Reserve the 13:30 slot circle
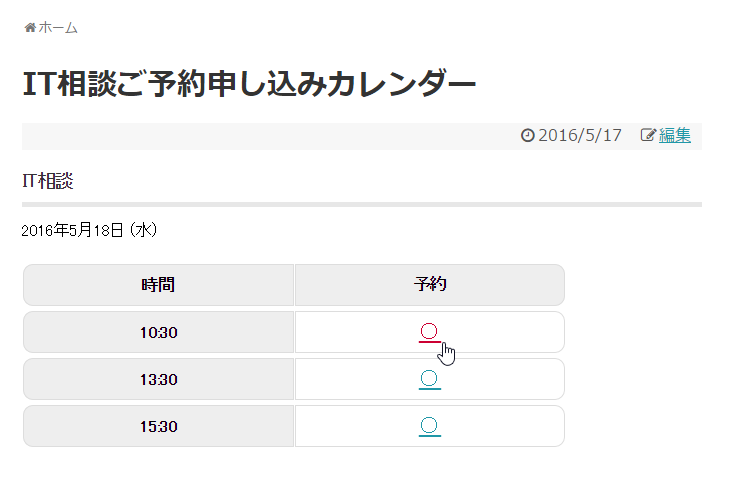The image size is (730, 499). click(x=430, y=378)
